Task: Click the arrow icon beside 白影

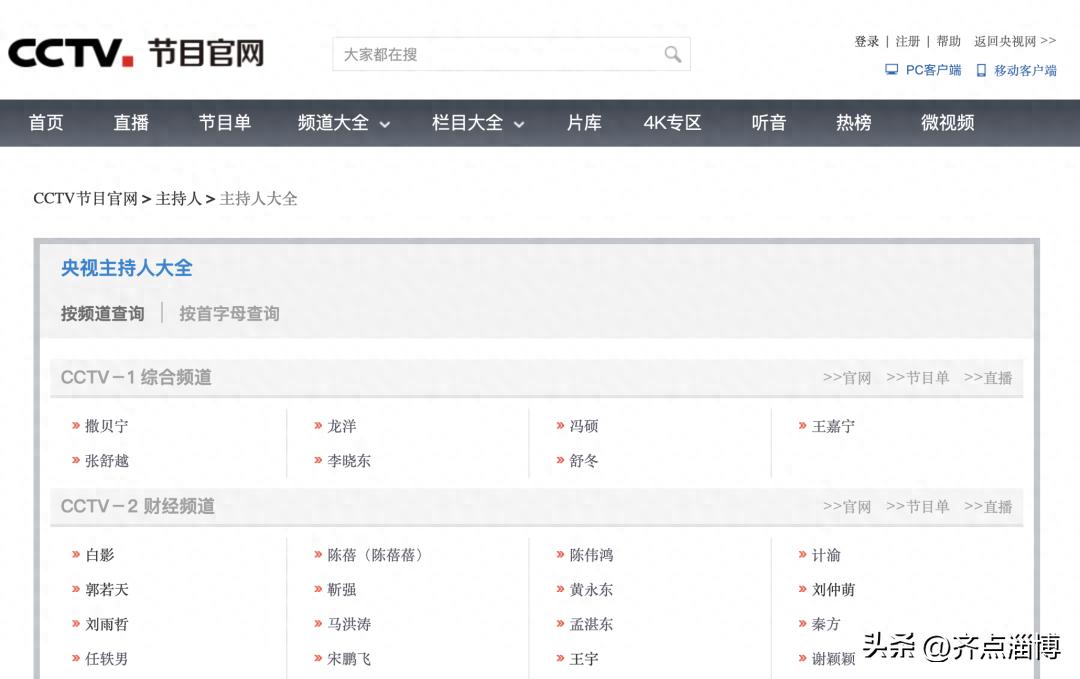Action: (75, 555)
